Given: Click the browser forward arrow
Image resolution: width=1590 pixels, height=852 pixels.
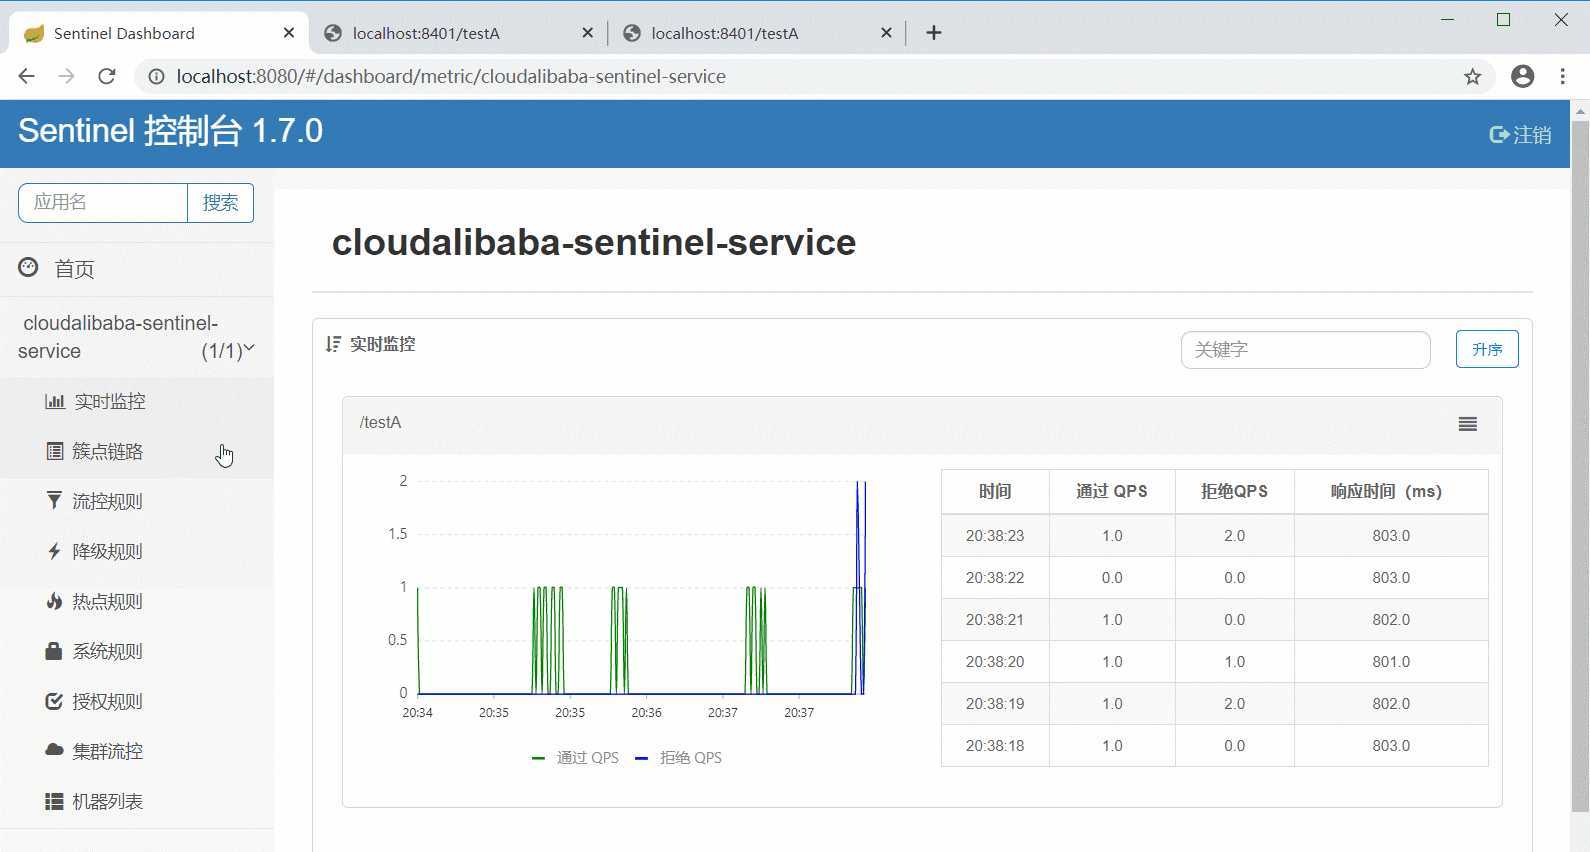Looking at the screenshot, I should coord(67,76).
